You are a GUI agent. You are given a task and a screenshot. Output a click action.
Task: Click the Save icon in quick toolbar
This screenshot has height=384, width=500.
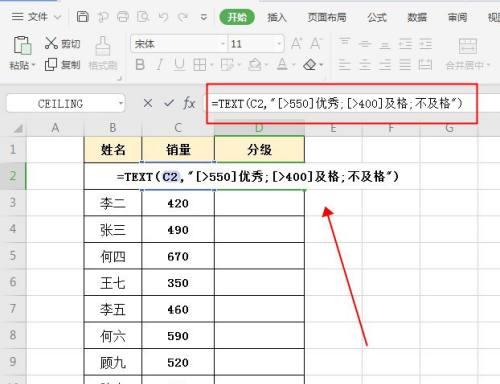coord(83,17)
